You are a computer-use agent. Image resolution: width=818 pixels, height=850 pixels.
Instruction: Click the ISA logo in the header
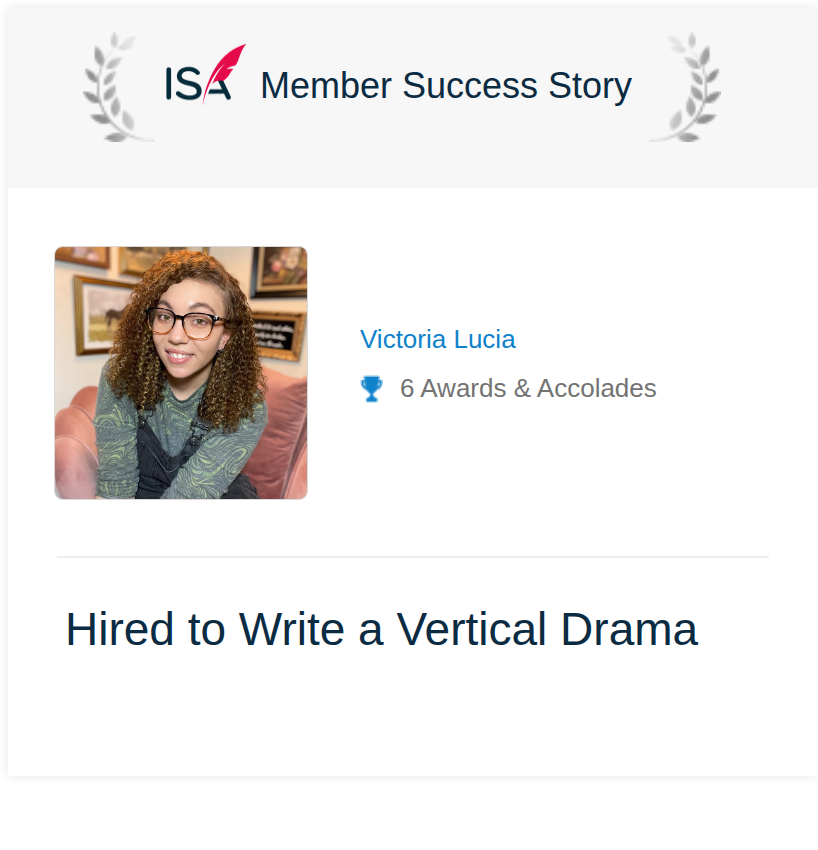coord(205,74)
